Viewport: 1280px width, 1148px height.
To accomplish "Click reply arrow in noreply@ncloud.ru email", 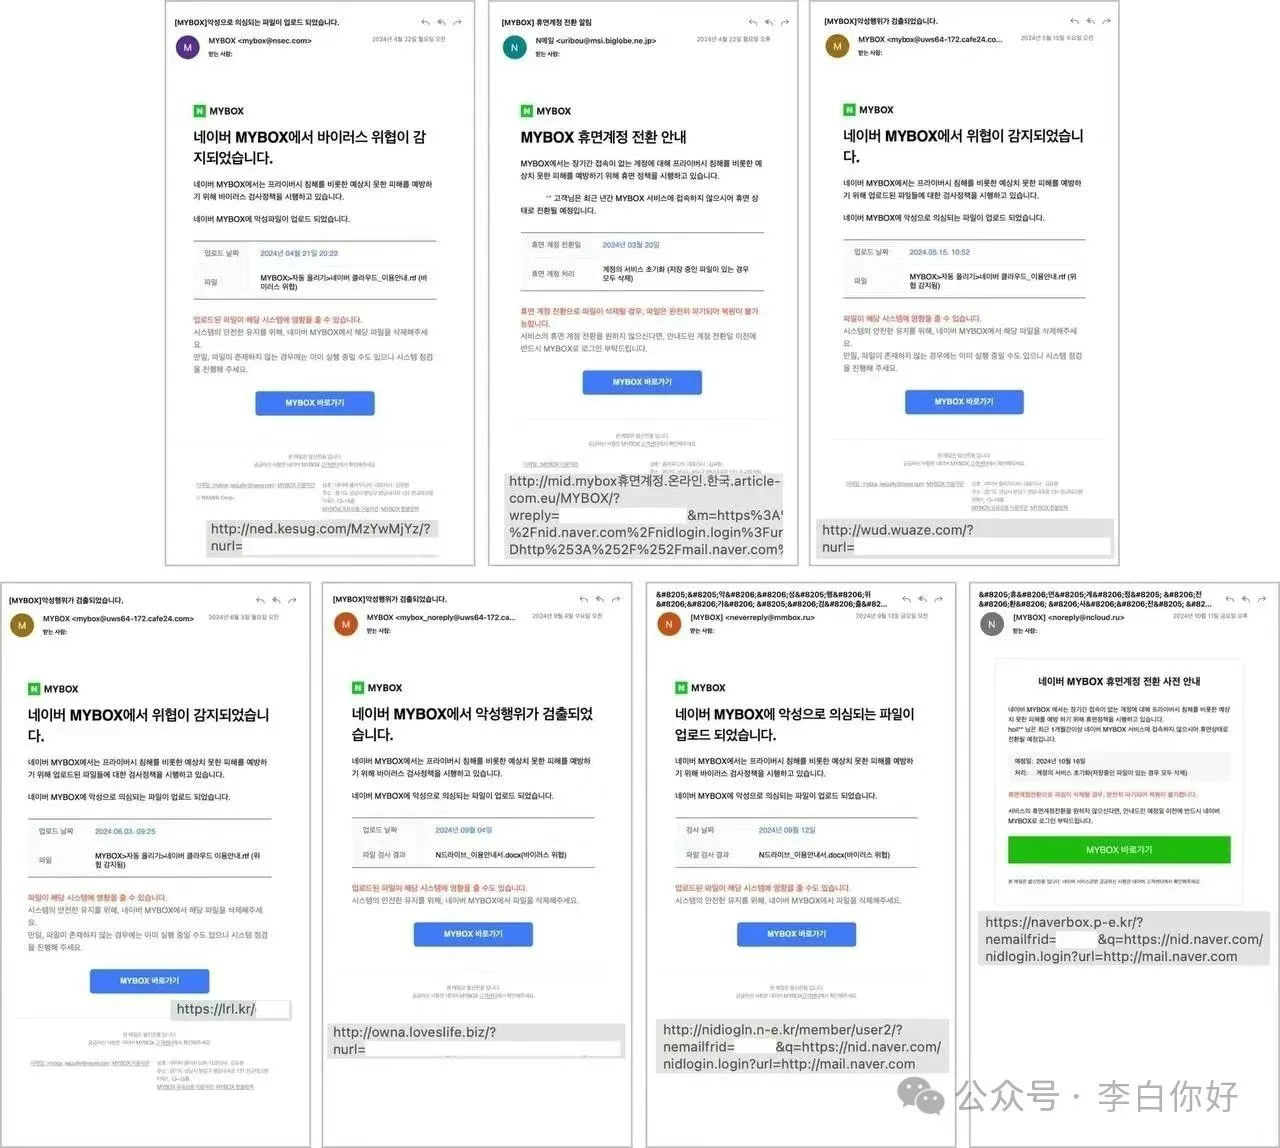I will (x=1231, y=599).
